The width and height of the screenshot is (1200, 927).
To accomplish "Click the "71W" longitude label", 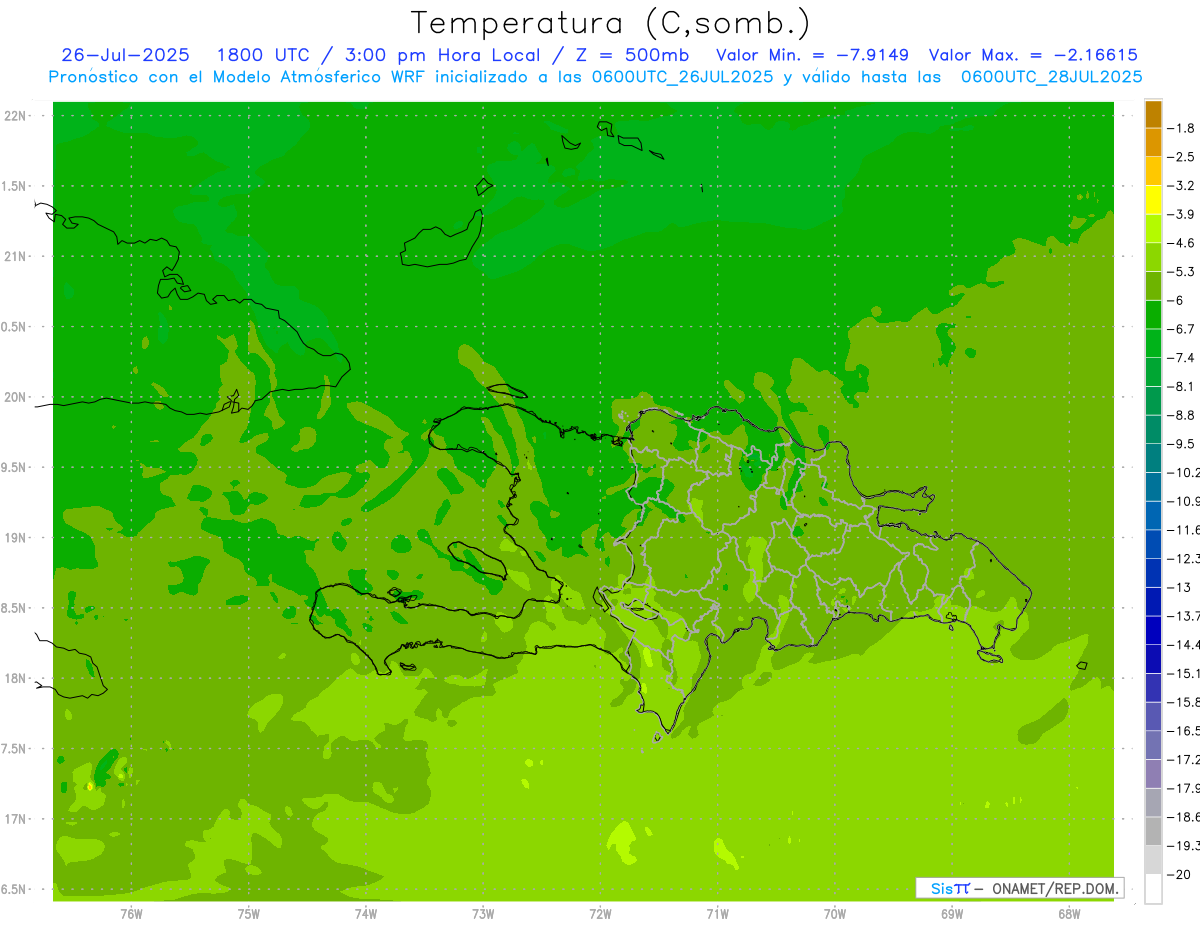I will pyautogui.click(x=717, y=914).
